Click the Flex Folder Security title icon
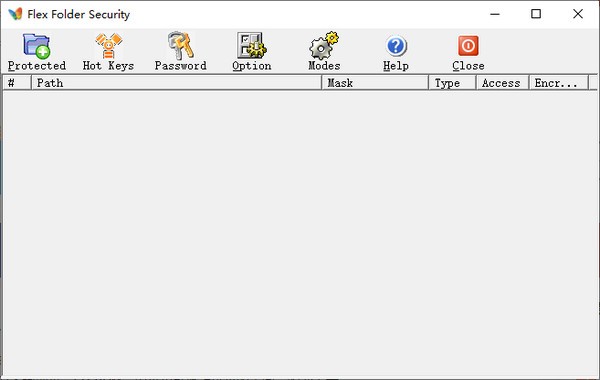 coord(15,14)
